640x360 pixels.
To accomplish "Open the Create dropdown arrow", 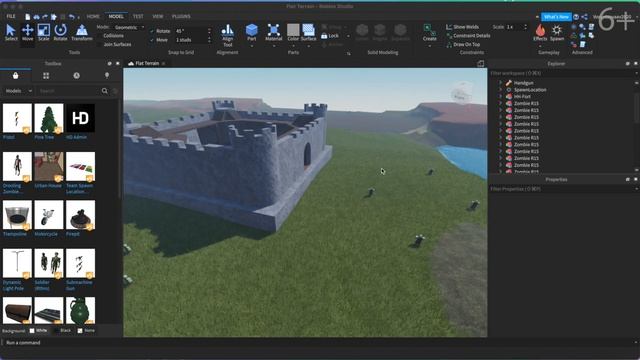I will (x=429, y=46).
